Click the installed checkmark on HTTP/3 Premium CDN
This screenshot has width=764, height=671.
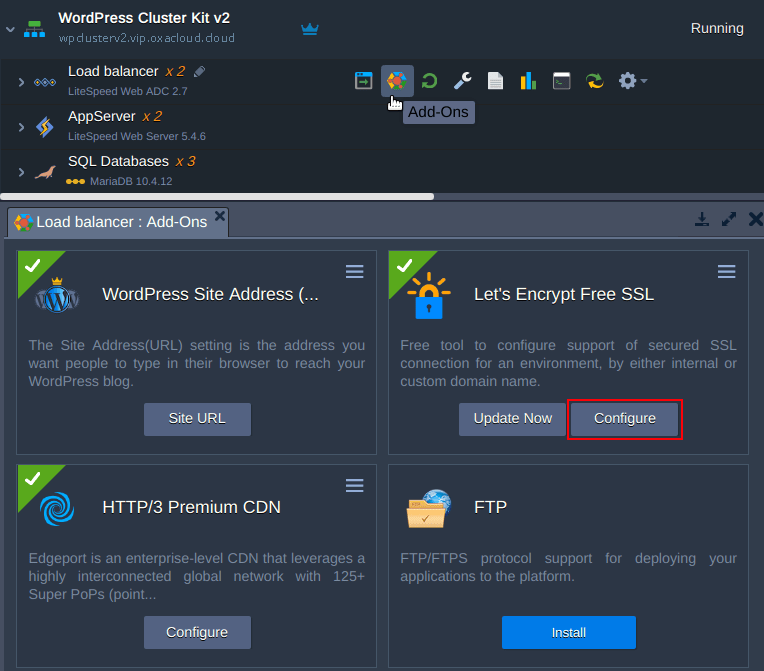(32, 479)
